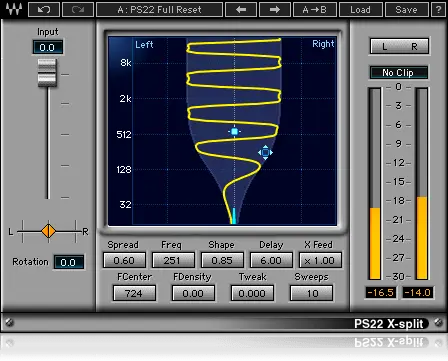Select the four-arrow spread handle in graph
This screenshot has height=361, width=448.
click(x=265, y=152)
